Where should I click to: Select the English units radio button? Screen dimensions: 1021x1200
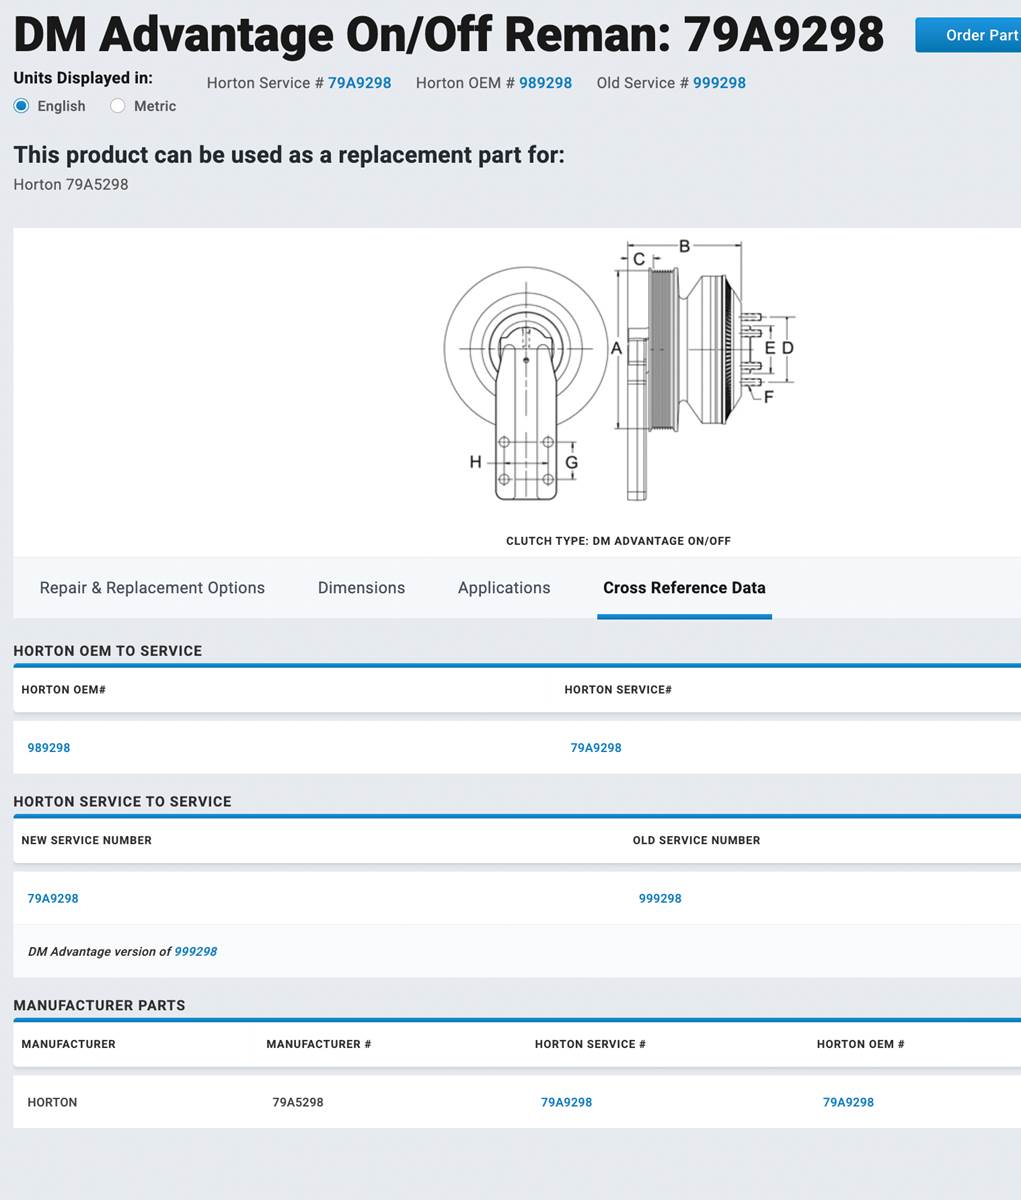[21, 106]
